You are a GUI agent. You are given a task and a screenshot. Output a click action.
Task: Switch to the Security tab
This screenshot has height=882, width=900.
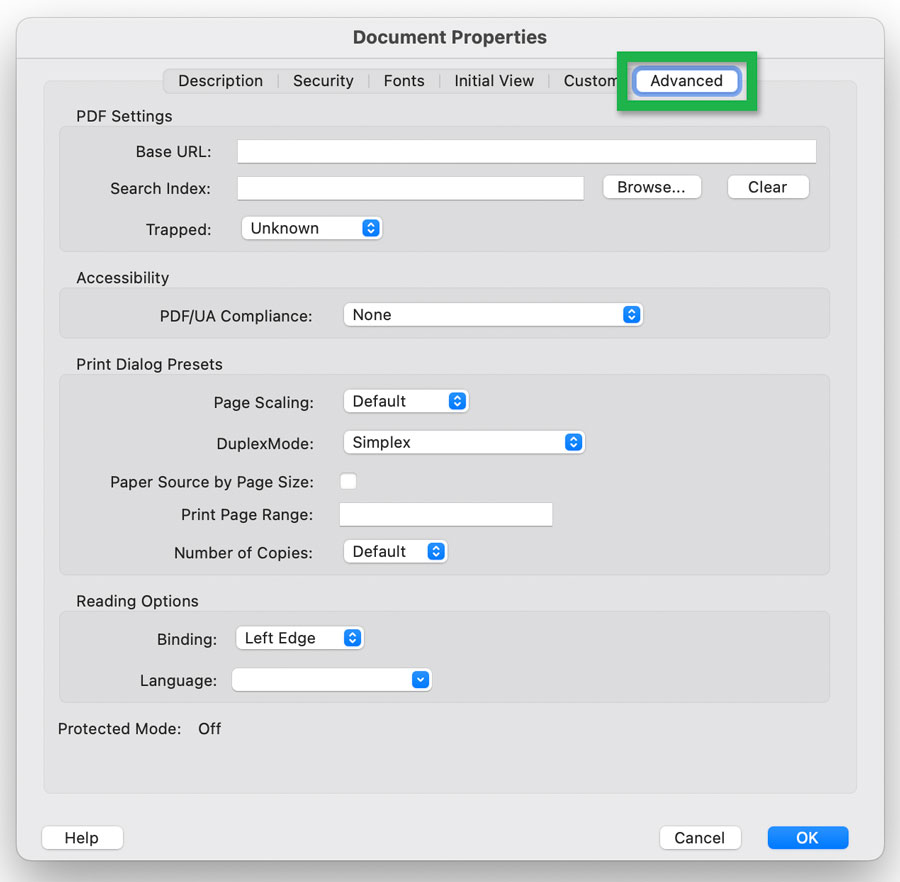[322, 81]
